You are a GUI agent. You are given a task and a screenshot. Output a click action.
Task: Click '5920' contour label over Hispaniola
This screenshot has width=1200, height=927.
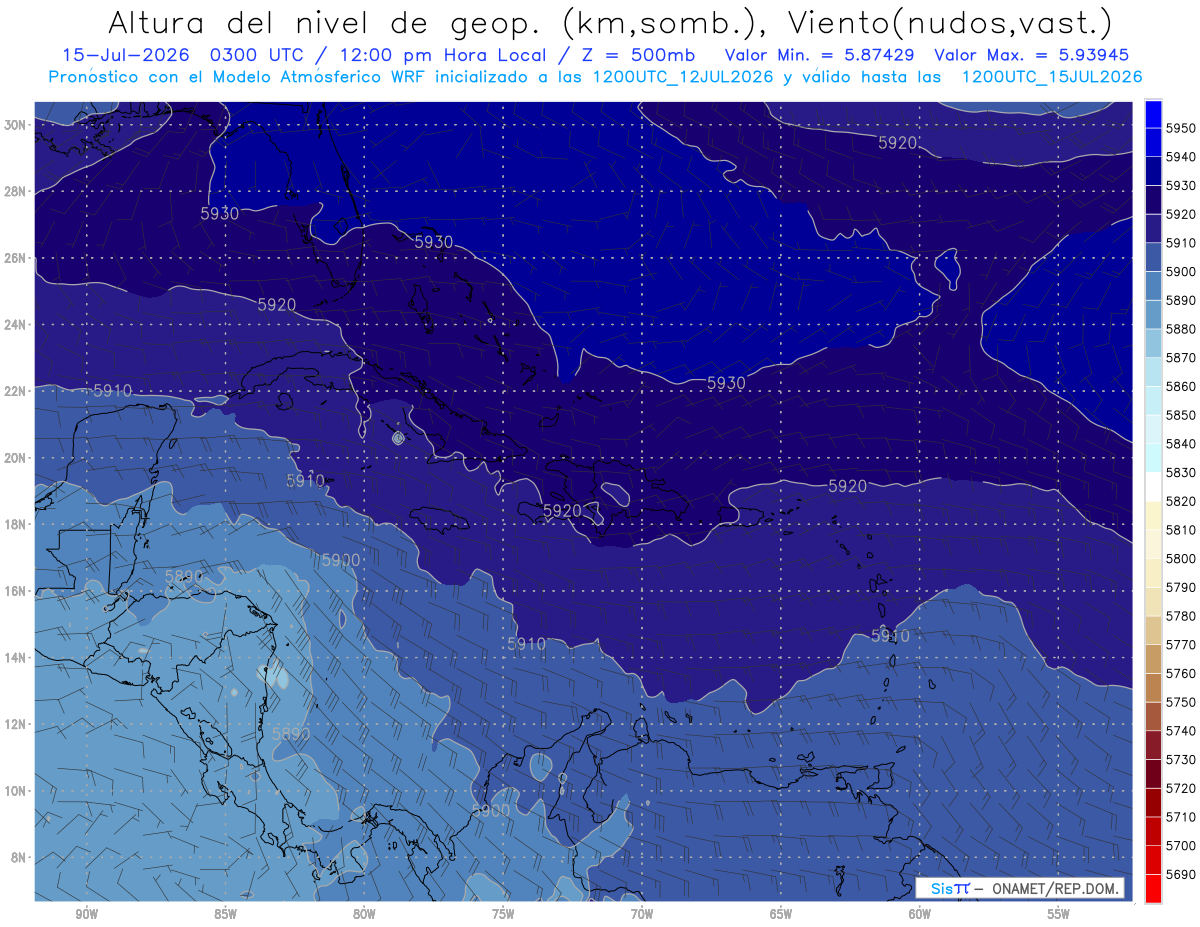tap(562, 511)
